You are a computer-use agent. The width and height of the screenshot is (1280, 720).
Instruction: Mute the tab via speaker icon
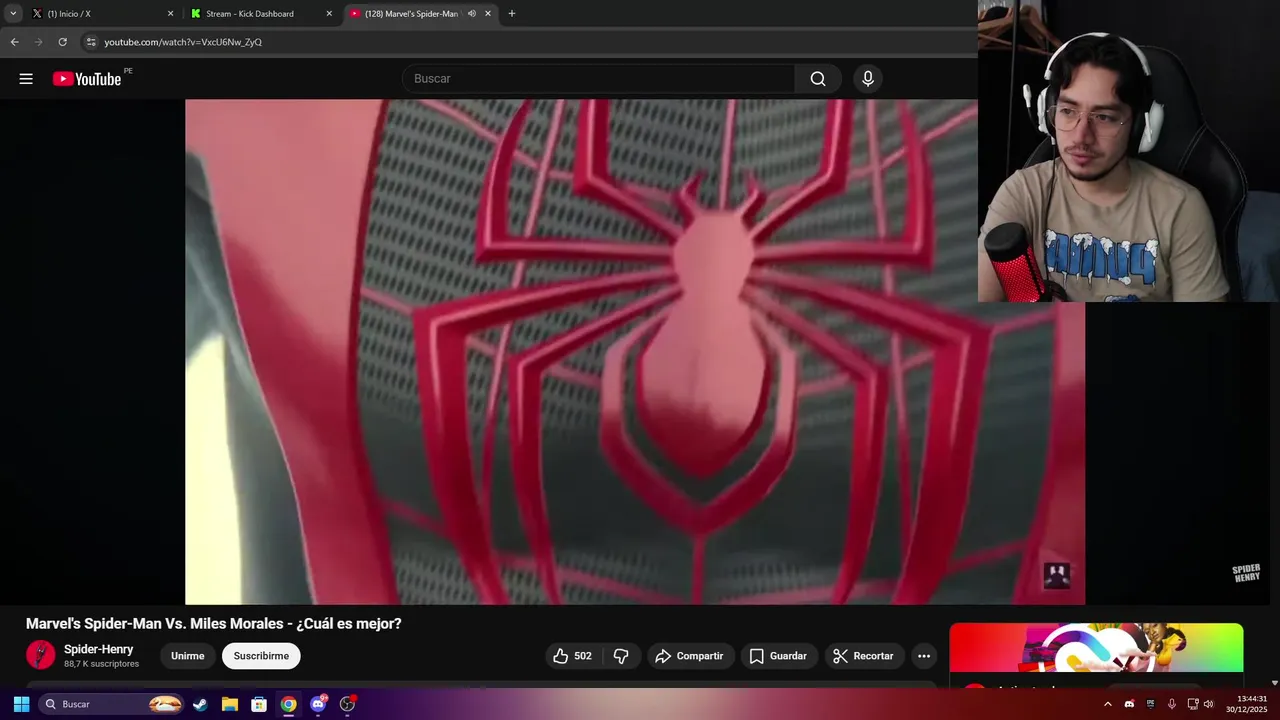pos(472,14)
